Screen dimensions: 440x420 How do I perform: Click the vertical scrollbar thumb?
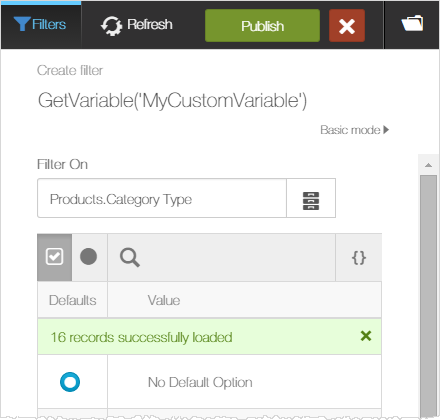point(428,295)
